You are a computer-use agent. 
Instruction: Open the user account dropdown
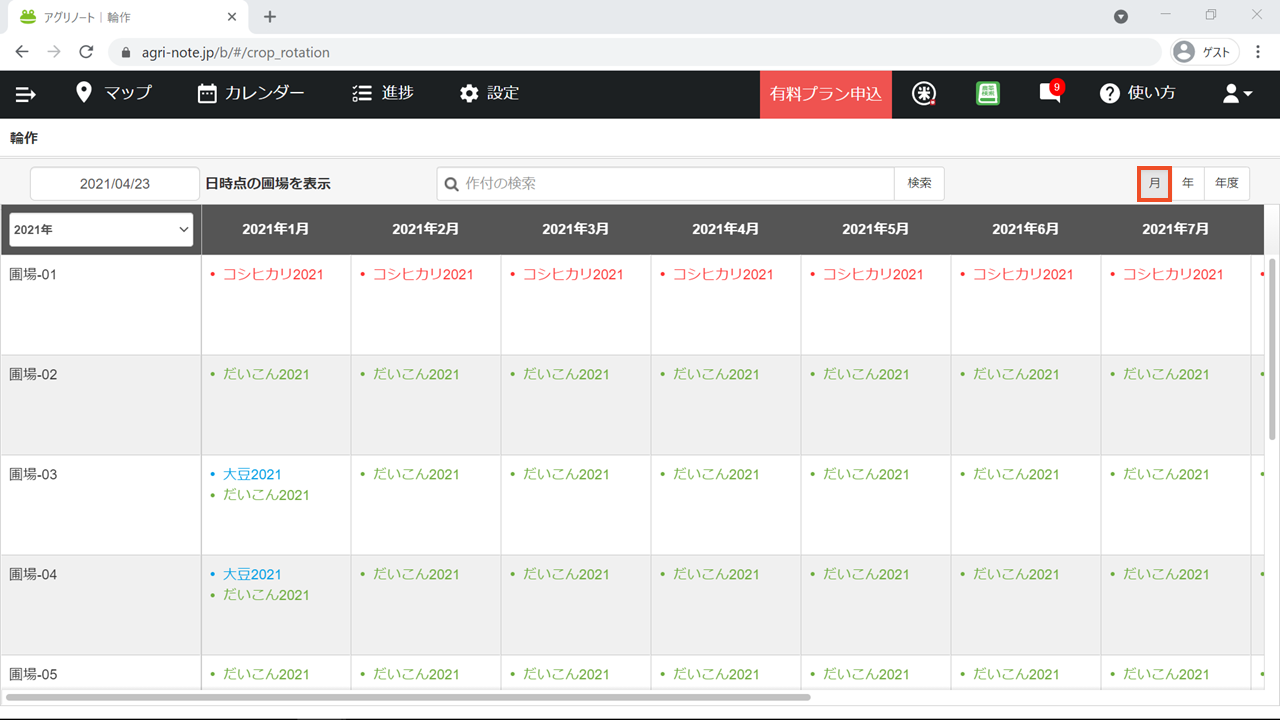coord(1237,93)
